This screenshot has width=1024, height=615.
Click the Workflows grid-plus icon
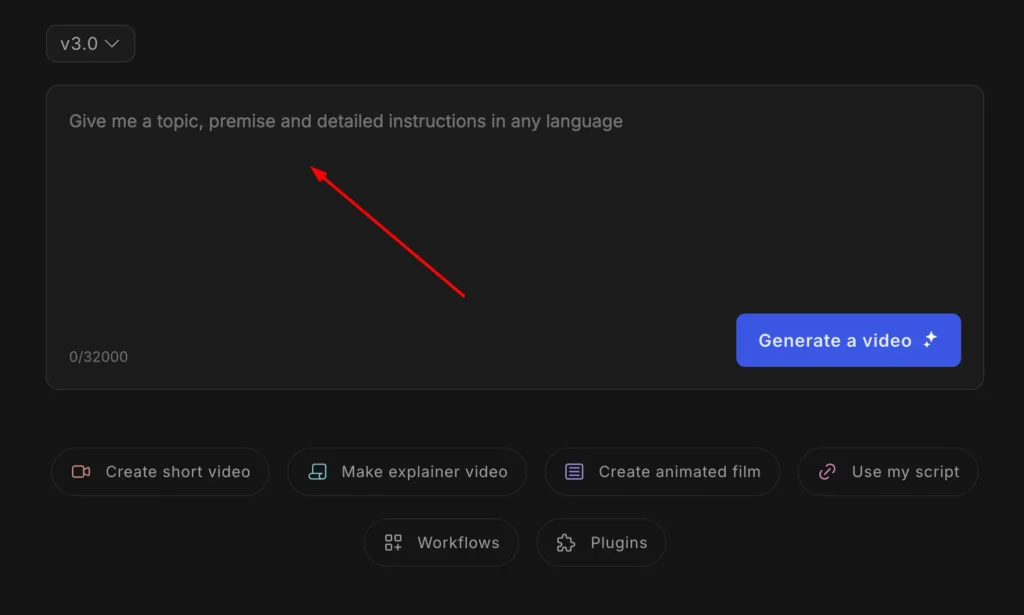pyautogui.click(x=393, y=543)
